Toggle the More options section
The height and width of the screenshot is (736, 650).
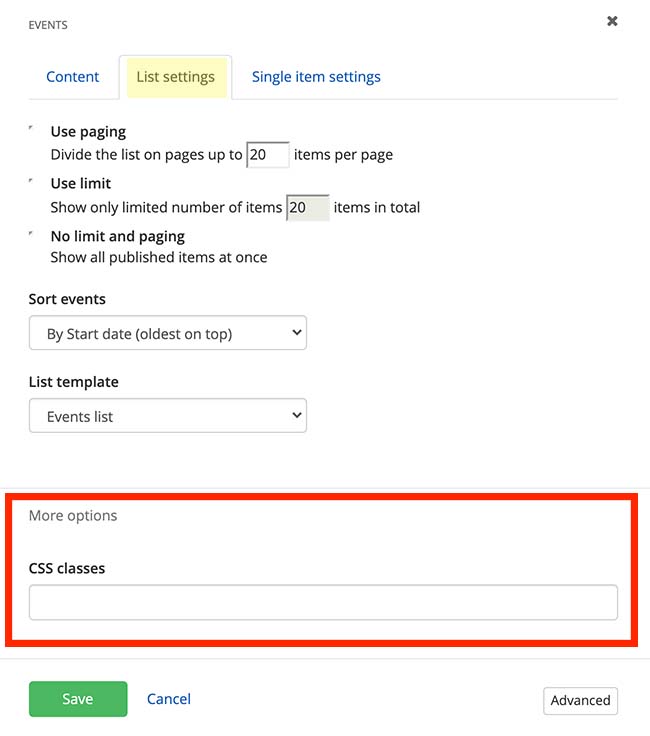[73, 516]
